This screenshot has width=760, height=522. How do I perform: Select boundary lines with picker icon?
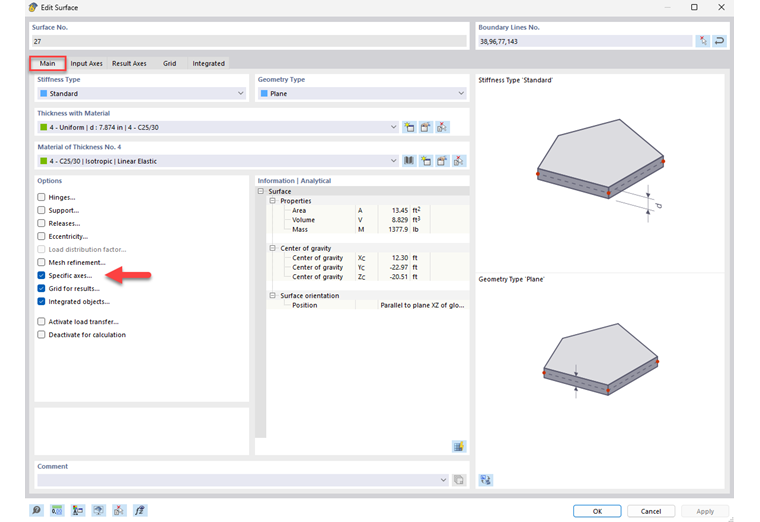point(703,41)
